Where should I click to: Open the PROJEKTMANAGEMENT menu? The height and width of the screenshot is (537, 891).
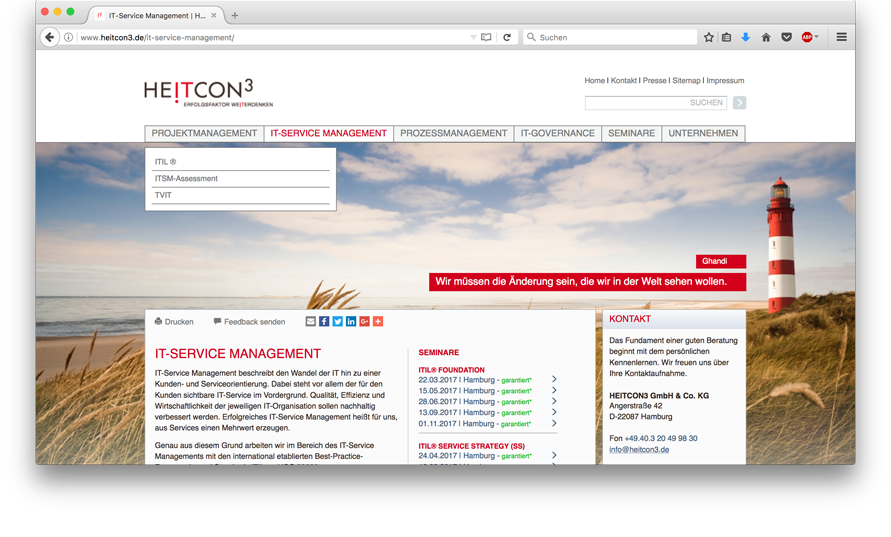(x=204, y=134)
